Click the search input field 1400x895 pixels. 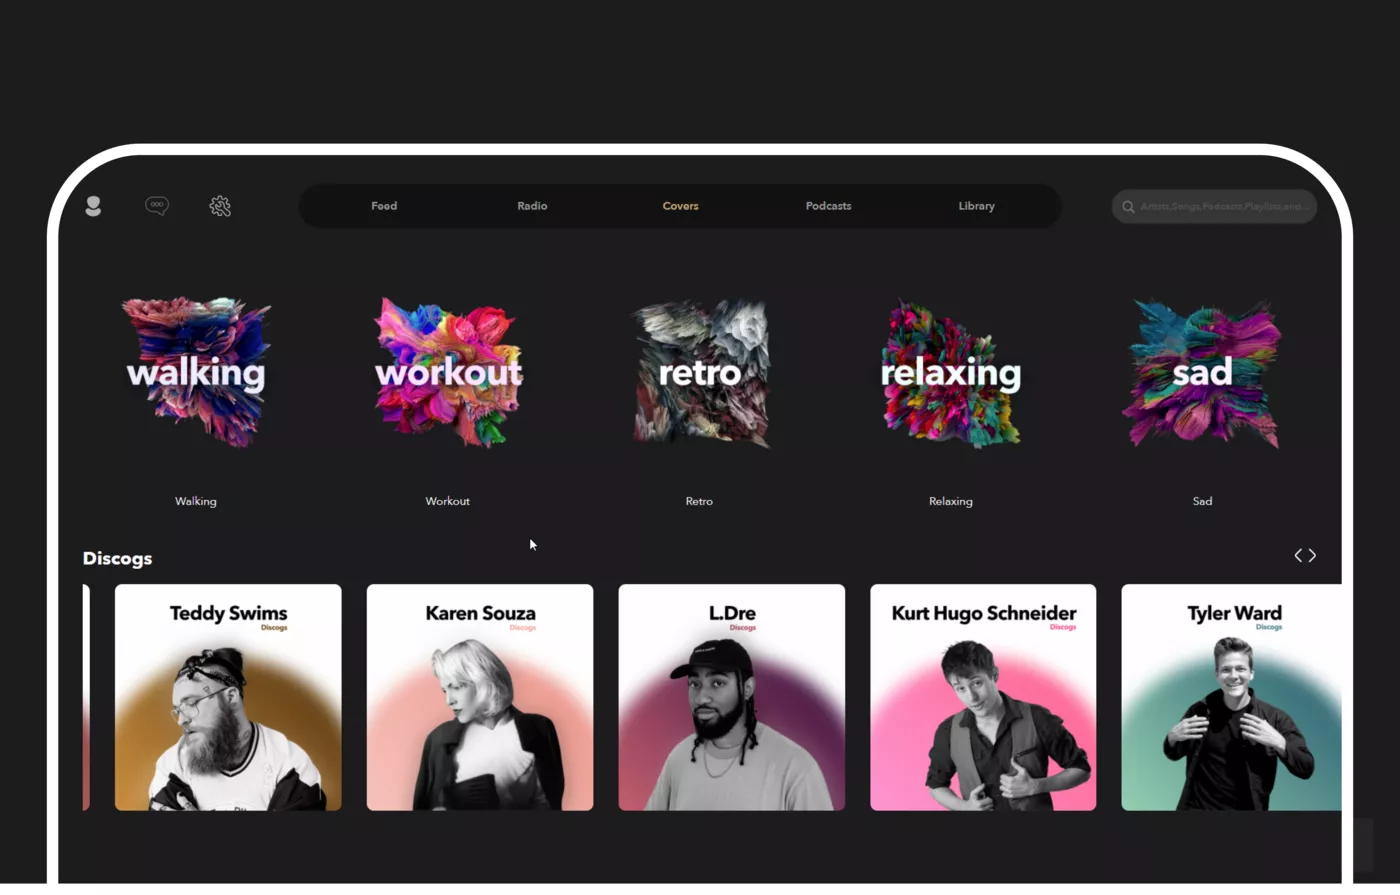pos(1224,207)
